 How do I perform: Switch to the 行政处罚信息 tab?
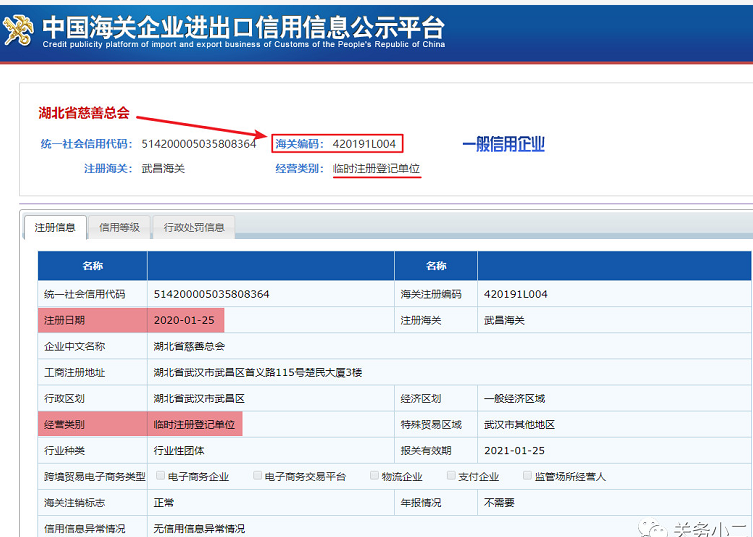[x=194, y=227]
